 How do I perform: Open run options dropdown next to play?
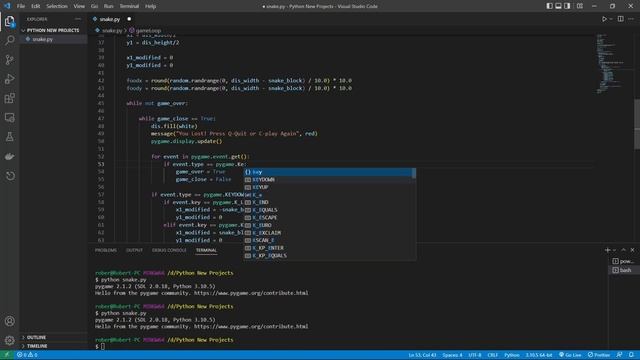[611, 19]
